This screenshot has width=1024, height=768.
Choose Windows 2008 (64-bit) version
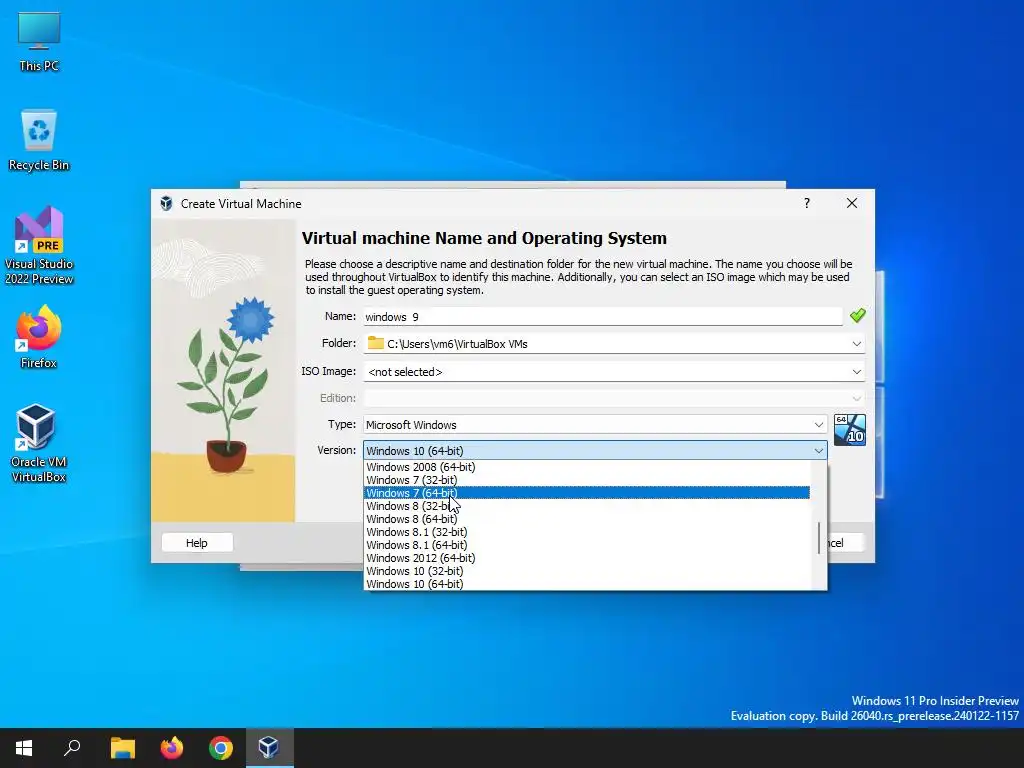click(x=586, y=467)
